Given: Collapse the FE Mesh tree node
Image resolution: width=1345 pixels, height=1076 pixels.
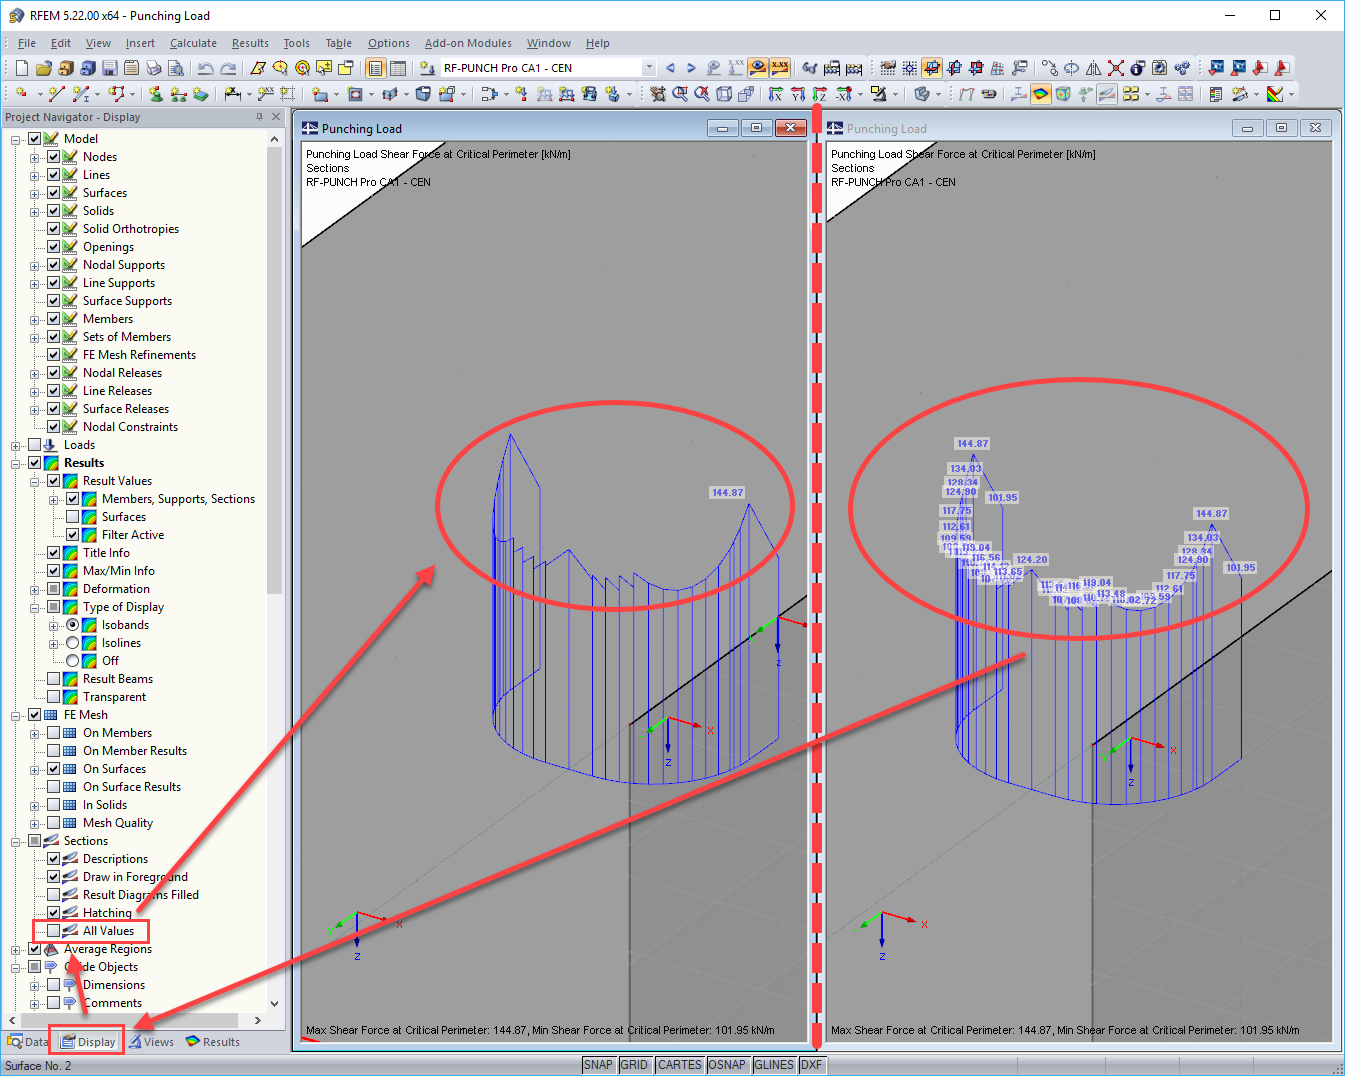Looking at the screenshot, I should click(x=16, y=715).
